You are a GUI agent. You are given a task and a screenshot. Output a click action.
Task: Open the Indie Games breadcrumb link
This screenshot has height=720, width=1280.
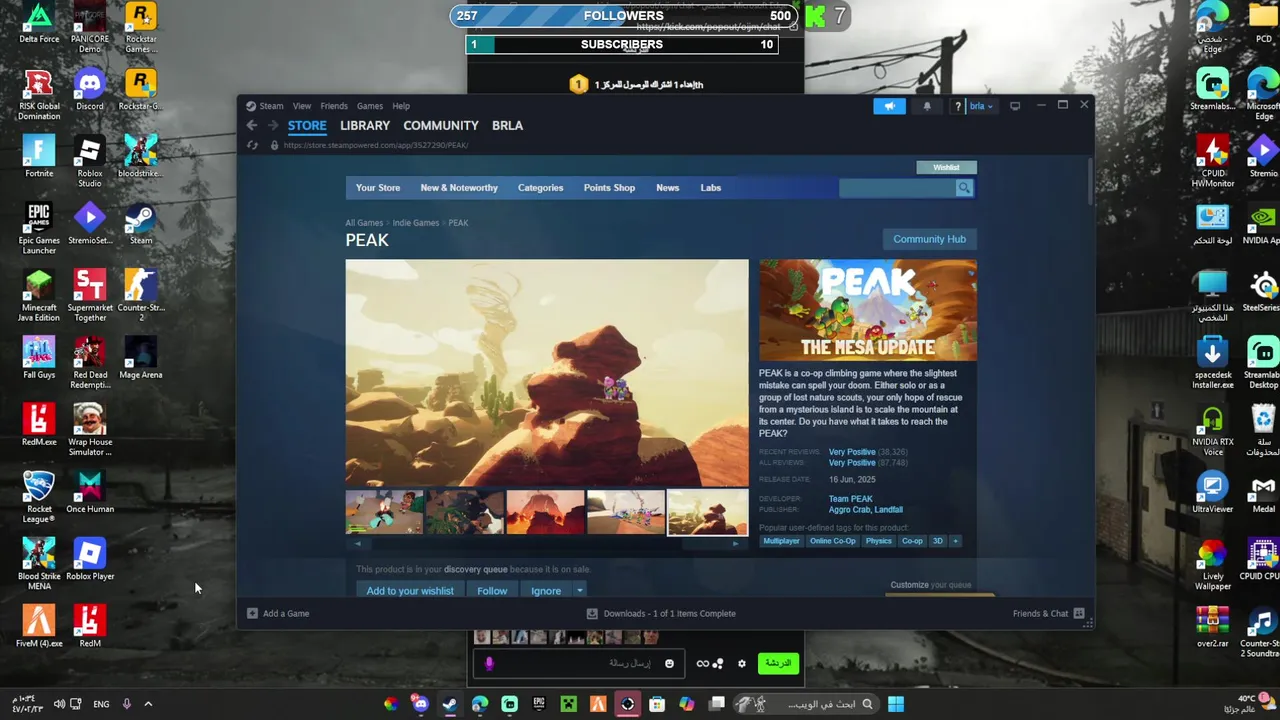point(416,223)
